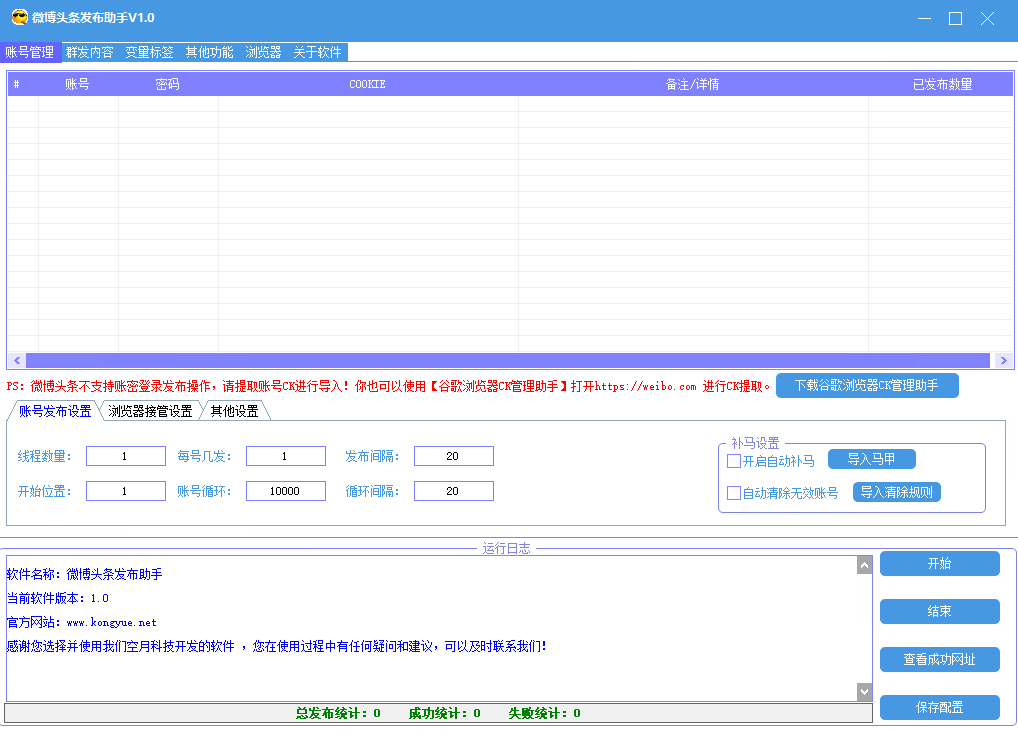Click the 当前软件版本: 1.0 log line
Screen dimensions: 1018x743
pyautogui.click(x=58, y=598)
